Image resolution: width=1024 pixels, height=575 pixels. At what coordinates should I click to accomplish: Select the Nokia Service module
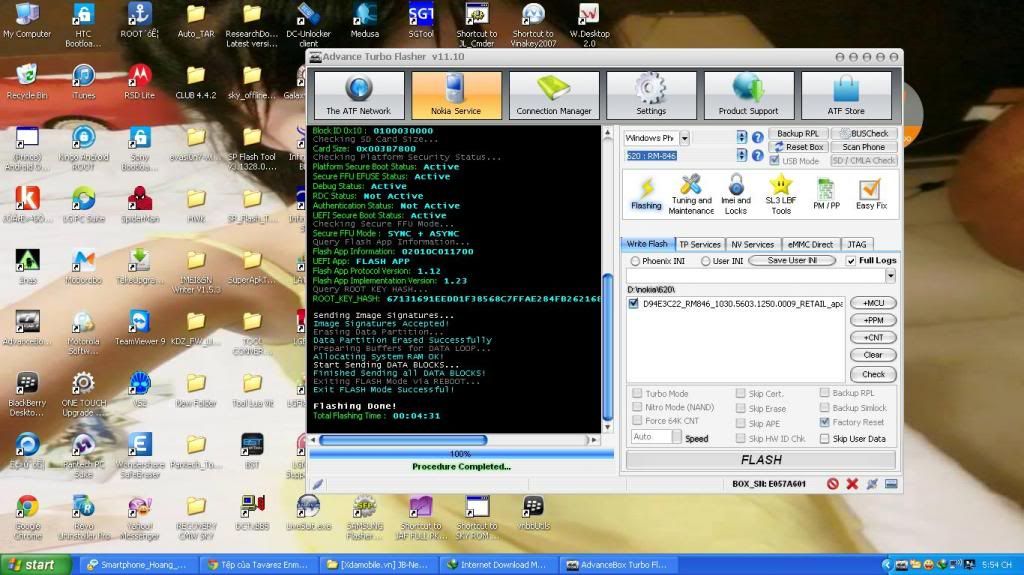456,95
